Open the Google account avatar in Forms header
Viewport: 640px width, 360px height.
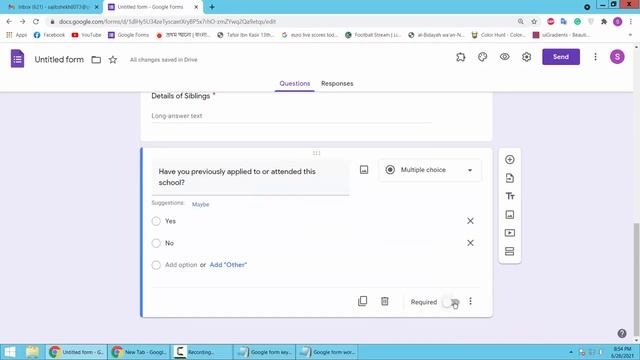click(x=617, y=57)
